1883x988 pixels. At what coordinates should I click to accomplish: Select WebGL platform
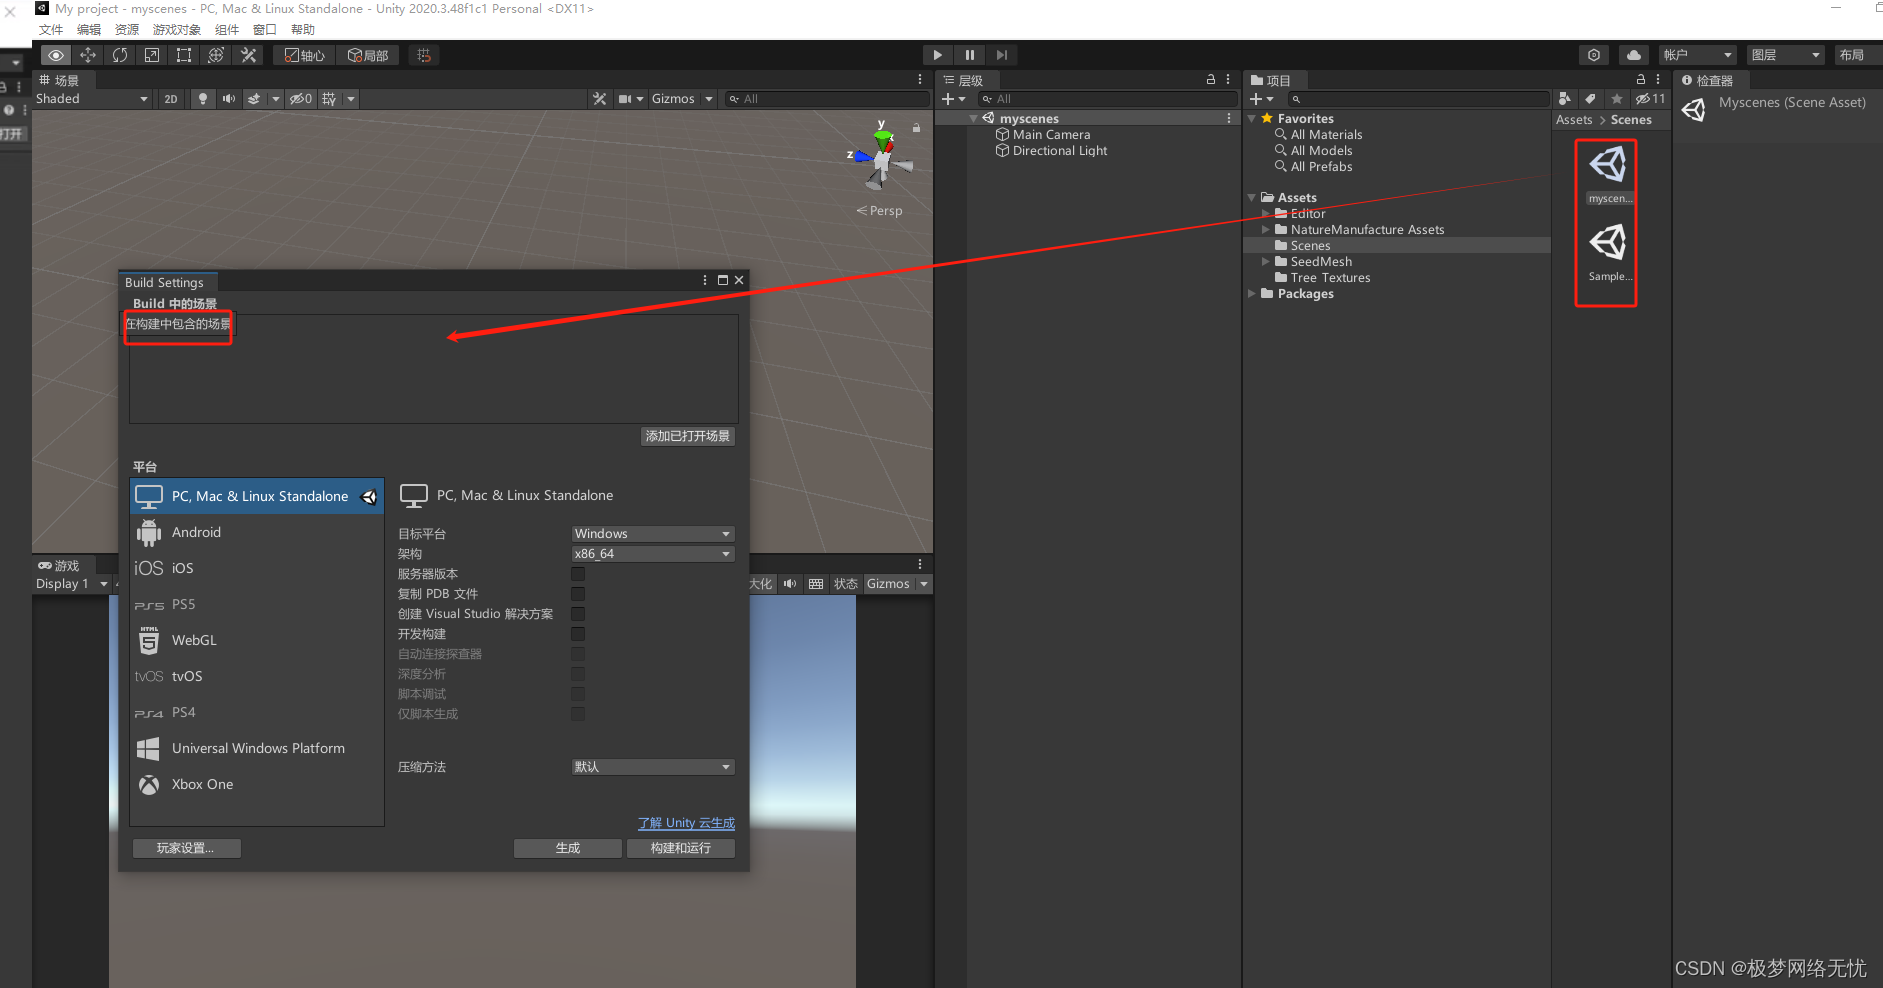[x=257, y=640]
